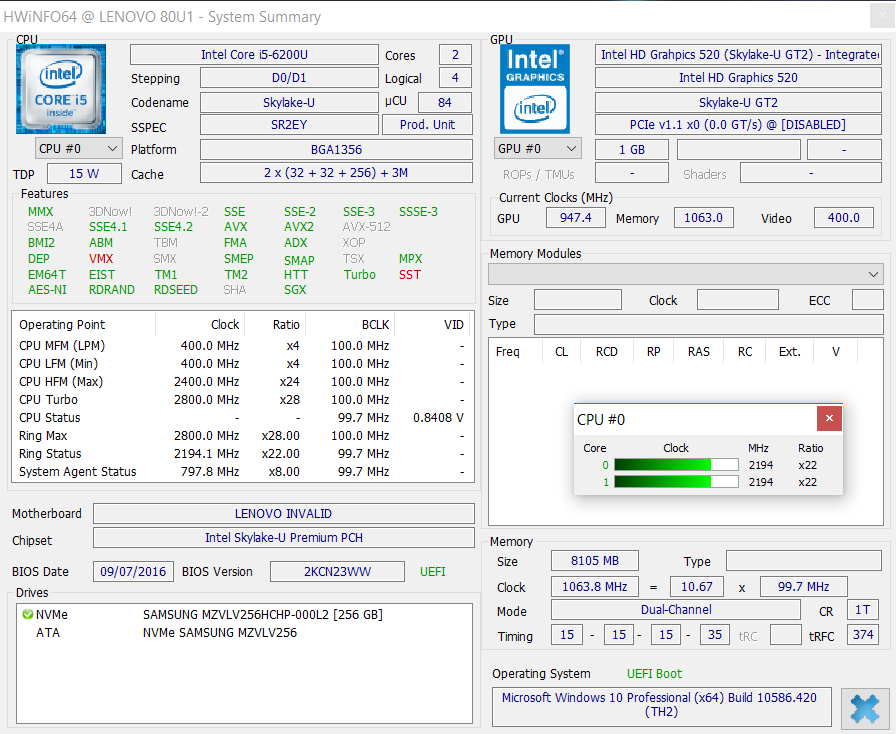Select the CPU LFM (Min) row

[242, 364]
